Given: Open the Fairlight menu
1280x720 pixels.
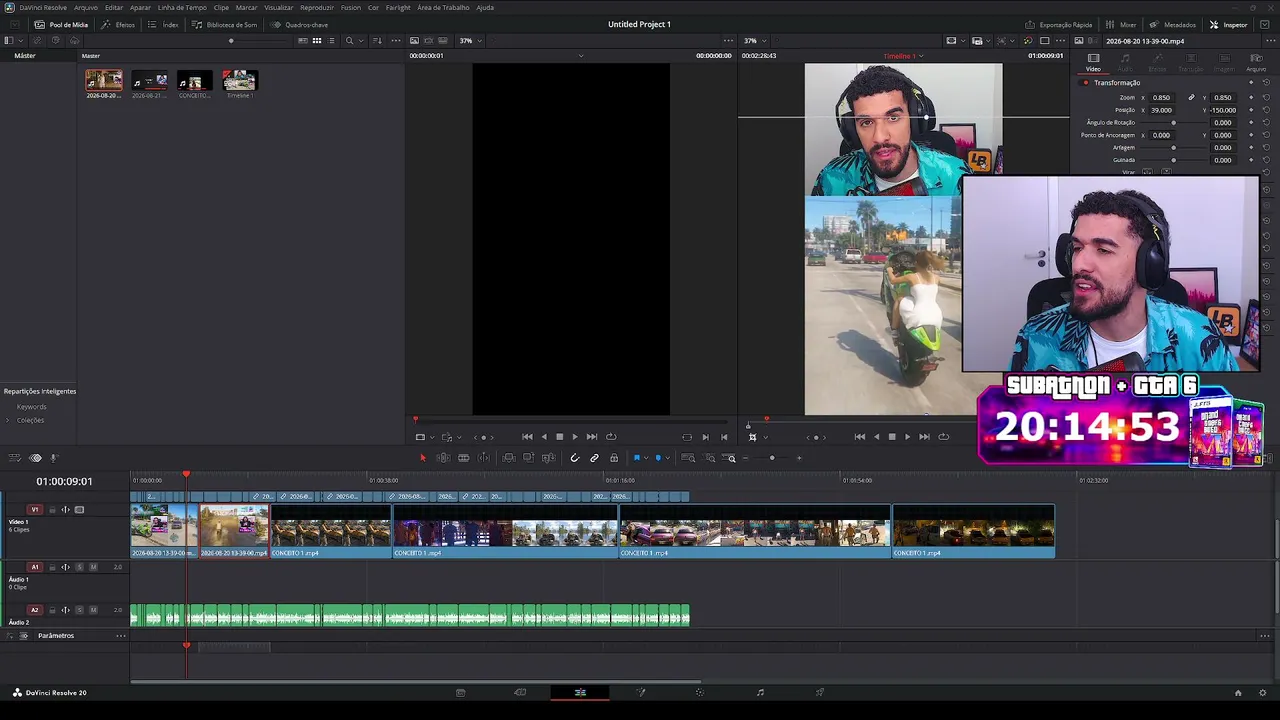Looking at the screenshot, I should click(398, 7).
